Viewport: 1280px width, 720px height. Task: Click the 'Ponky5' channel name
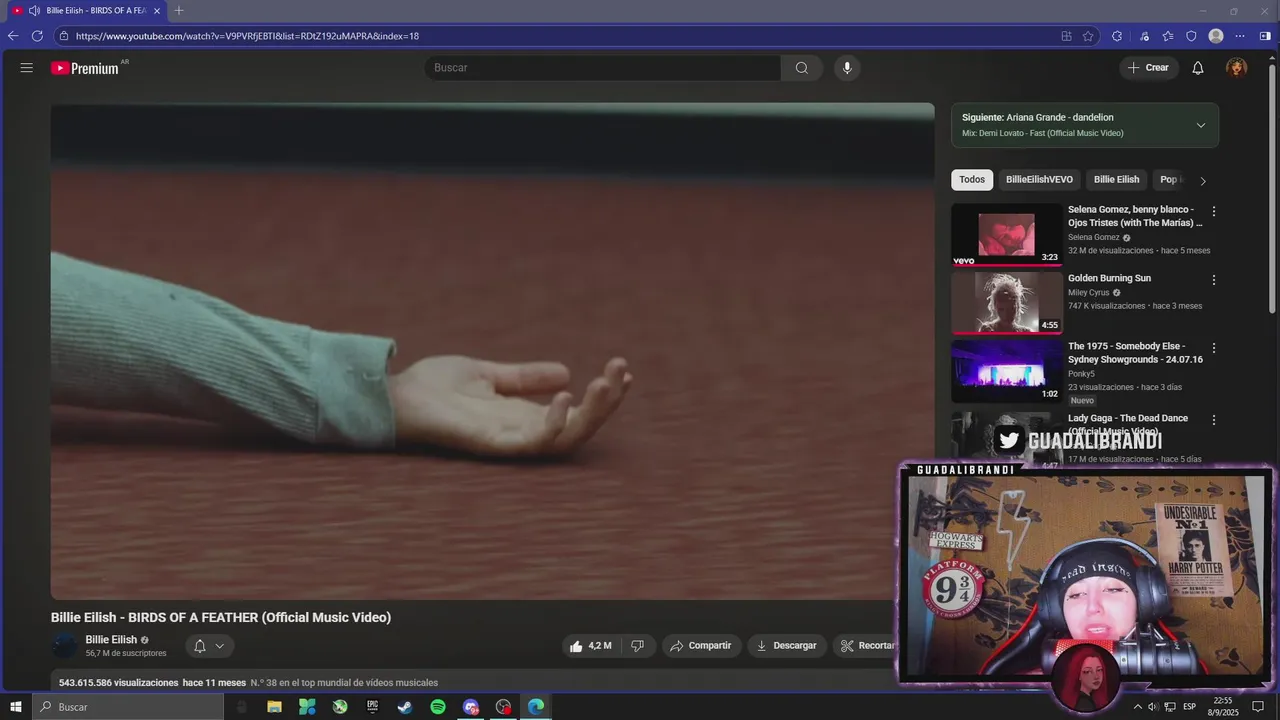1081,374
